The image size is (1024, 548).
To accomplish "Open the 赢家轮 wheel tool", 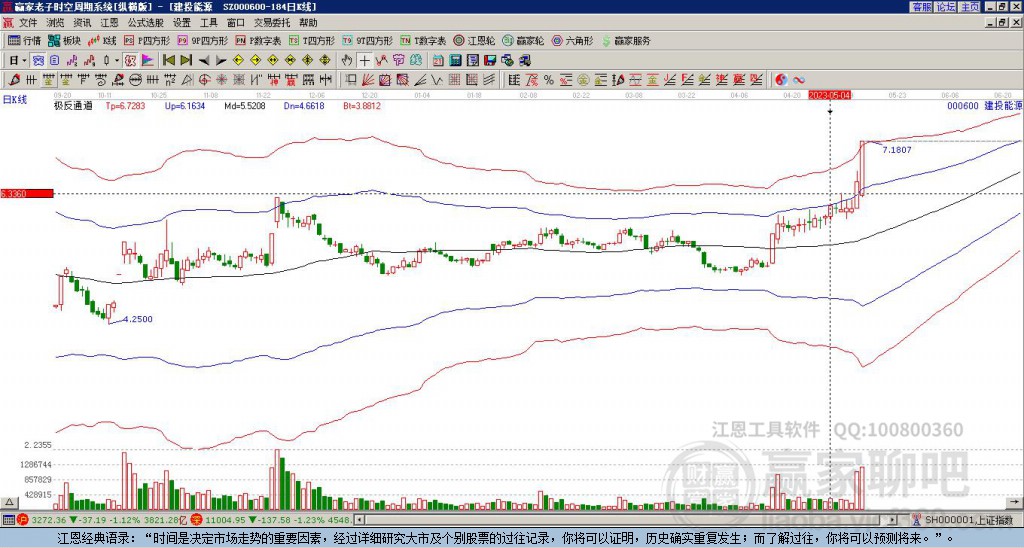I will 523,40.
